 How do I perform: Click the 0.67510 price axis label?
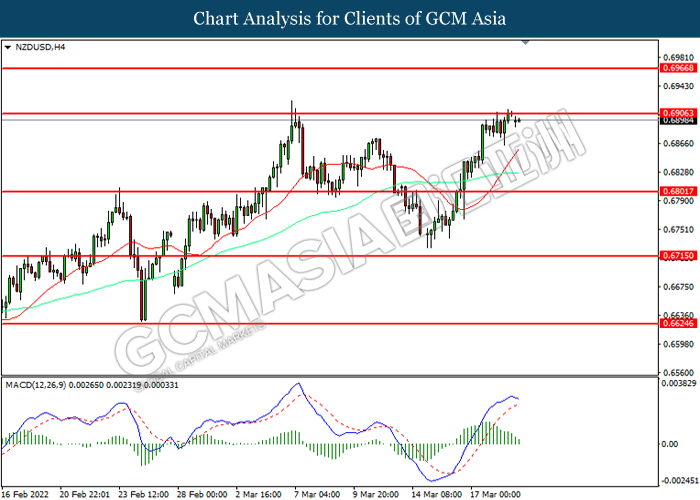coord(679,229)
